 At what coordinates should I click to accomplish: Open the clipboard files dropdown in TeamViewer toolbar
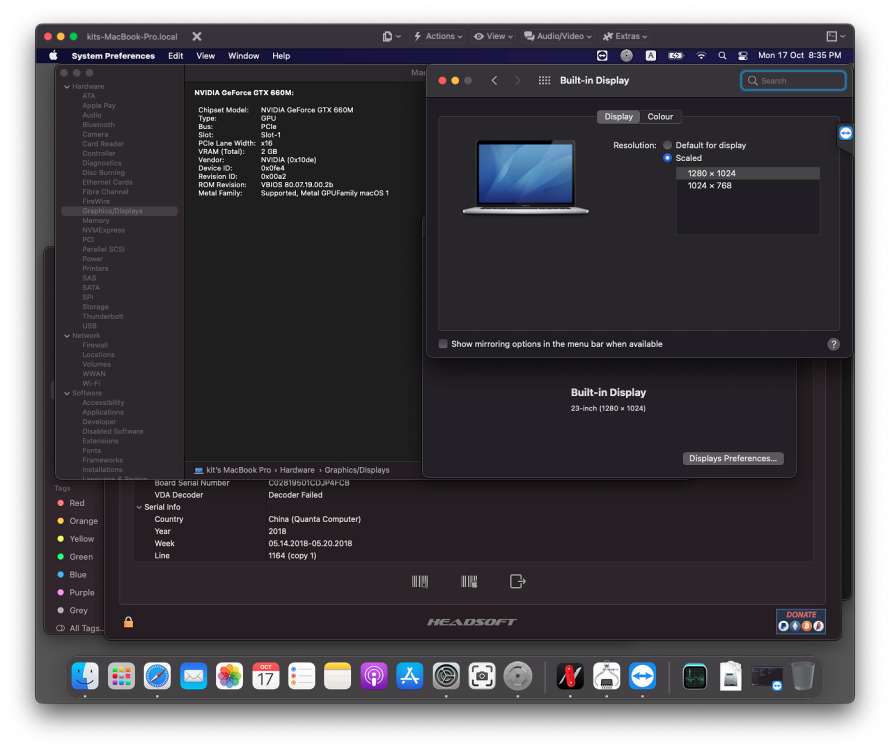(x=391, y=36)
